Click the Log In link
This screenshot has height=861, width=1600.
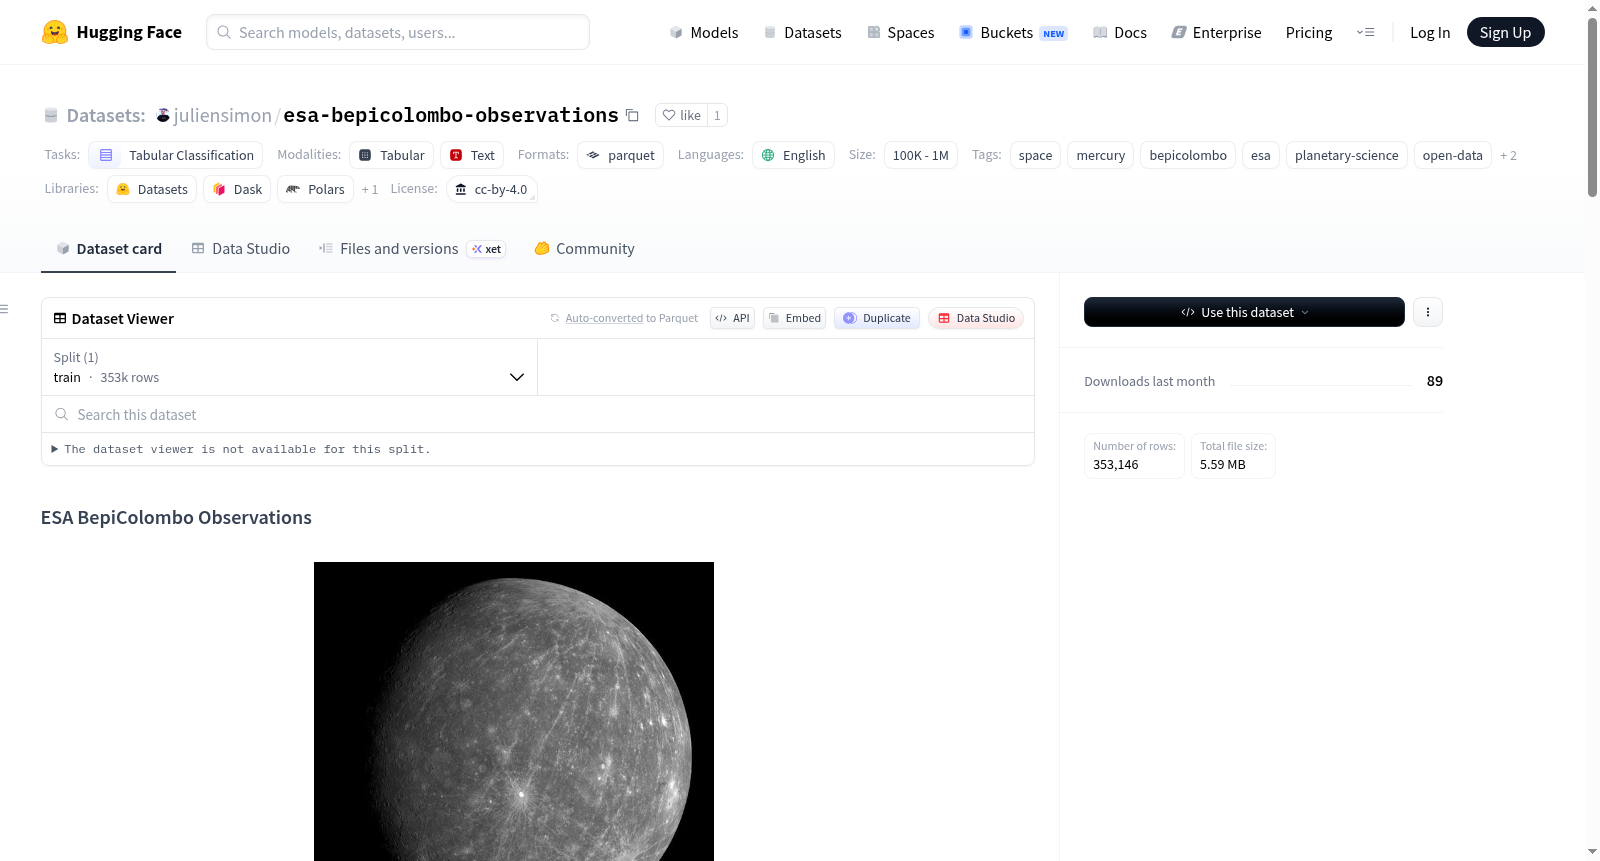[1430, 33]
